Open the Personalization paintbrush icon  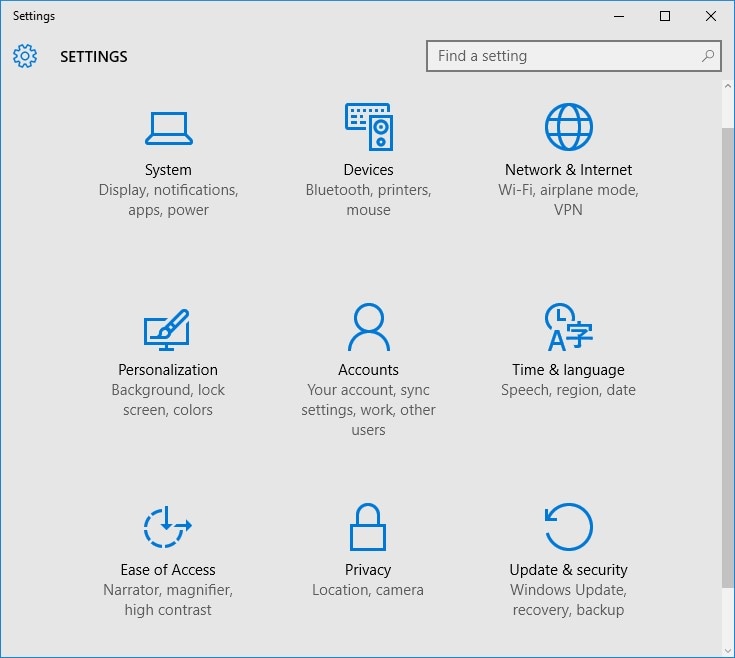point(167,329)
